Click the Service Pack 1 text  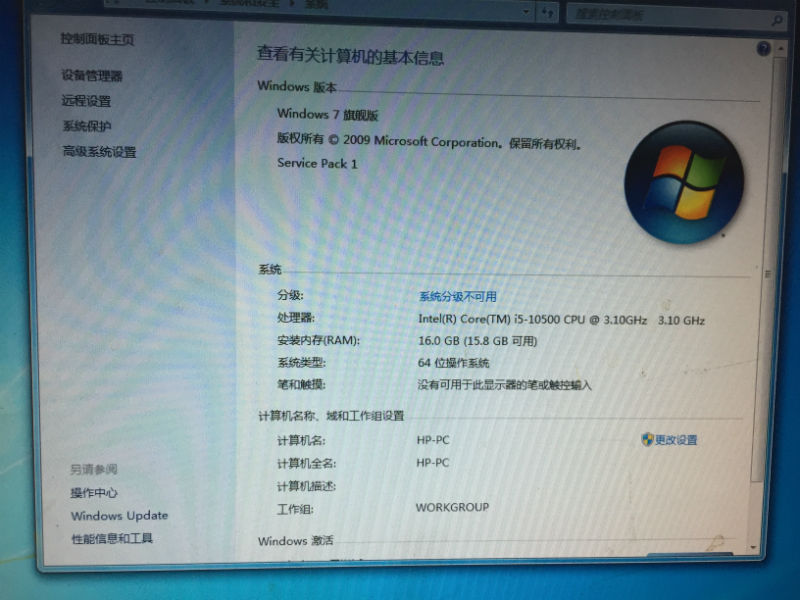[317, 163]
